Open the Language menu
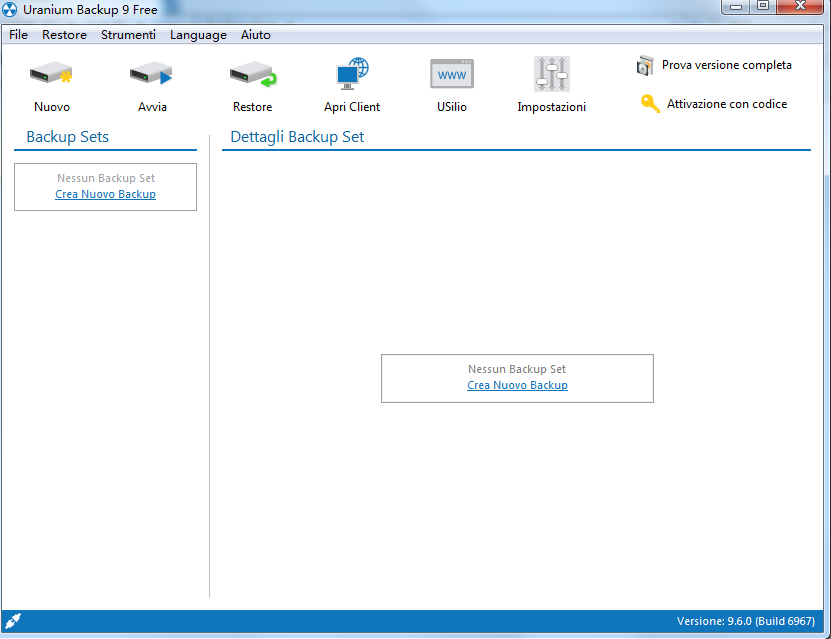831x639 pixels. pos(198,35)
